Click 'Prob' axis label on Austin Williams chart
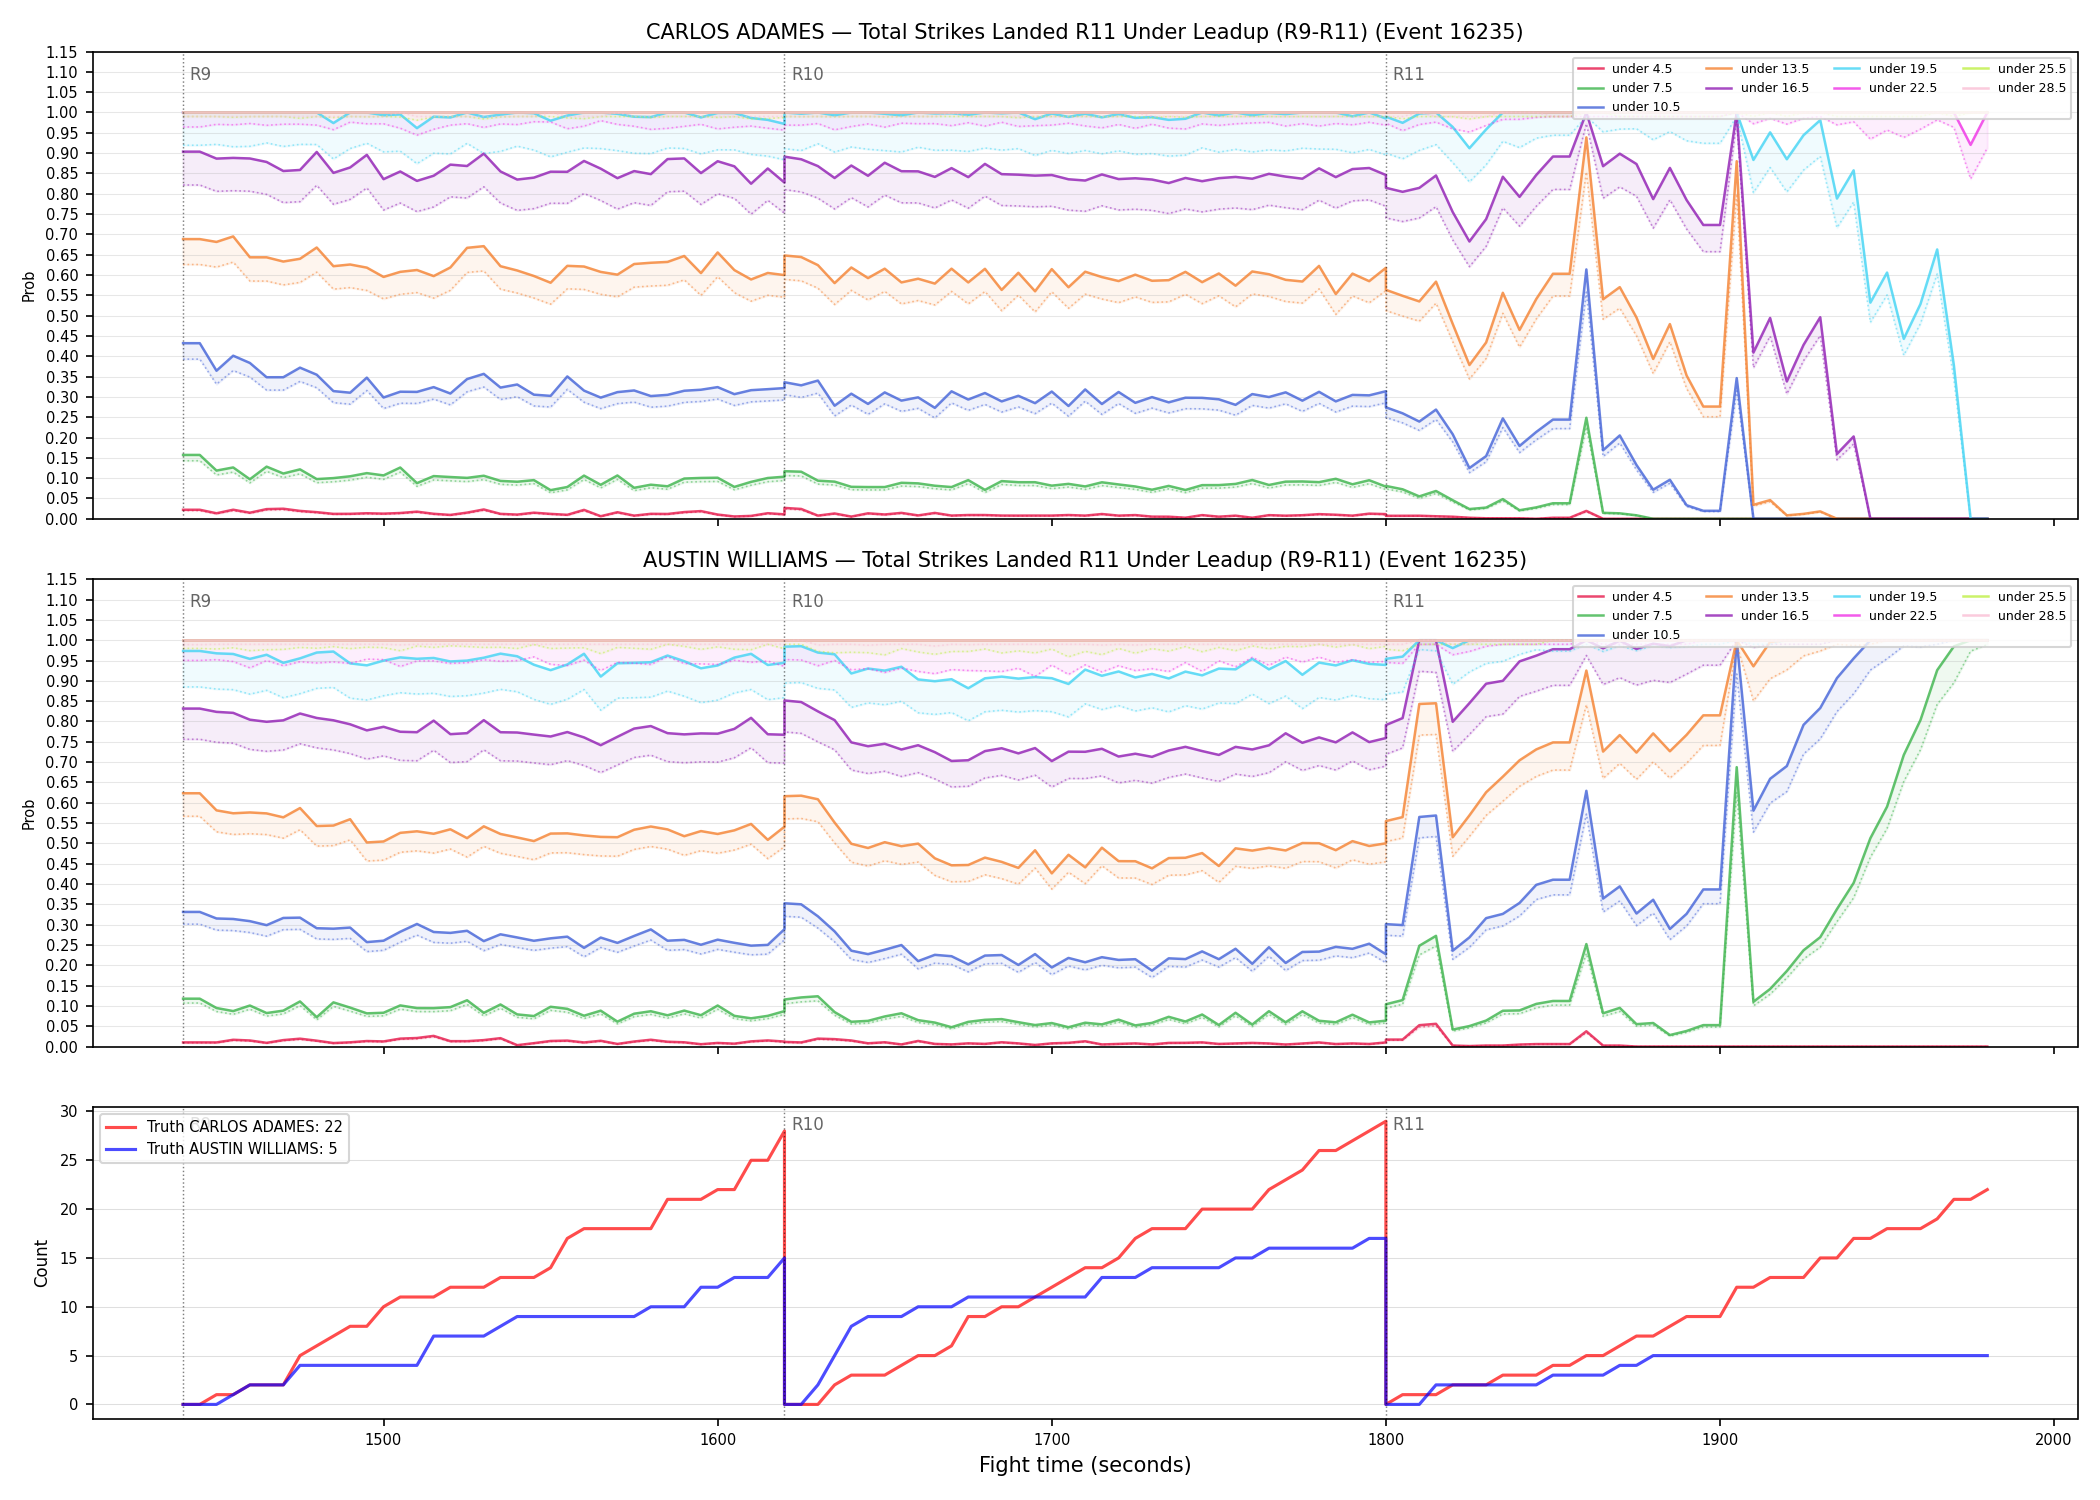The image size is (2100, 1500). click(29, 814)
